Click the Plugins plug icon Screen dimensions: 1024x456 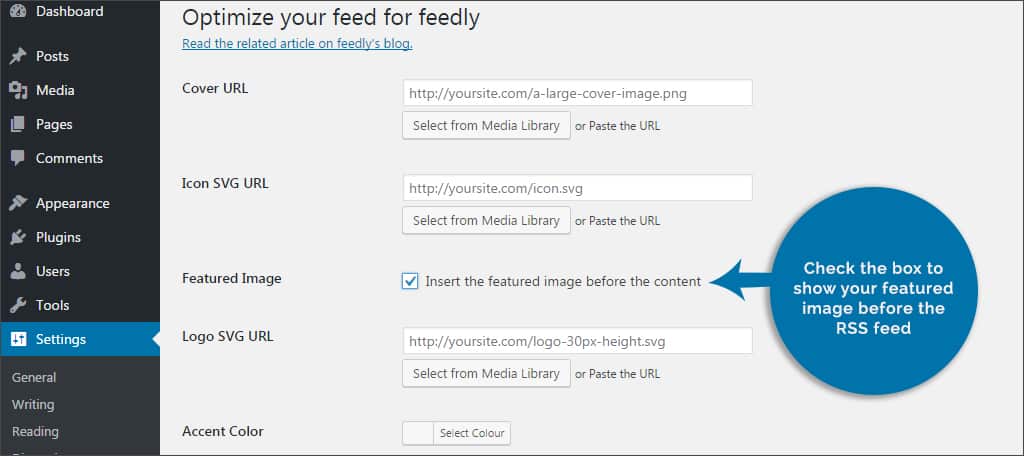click(x=18, y=238)
